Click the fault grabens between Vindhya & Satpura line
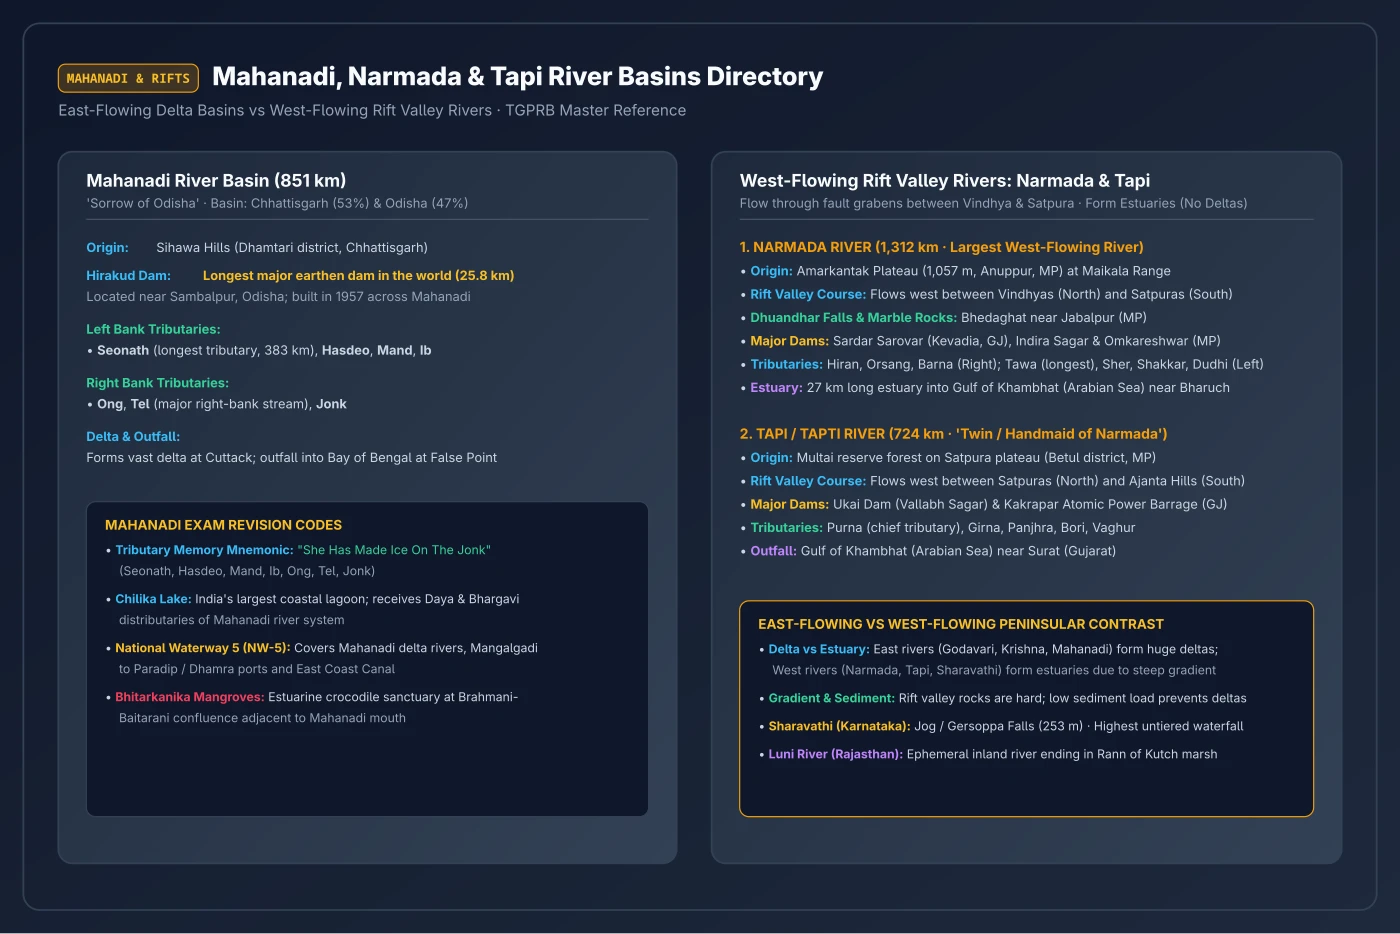This screenshot has height=934, width=1400. tap(993, 203)
